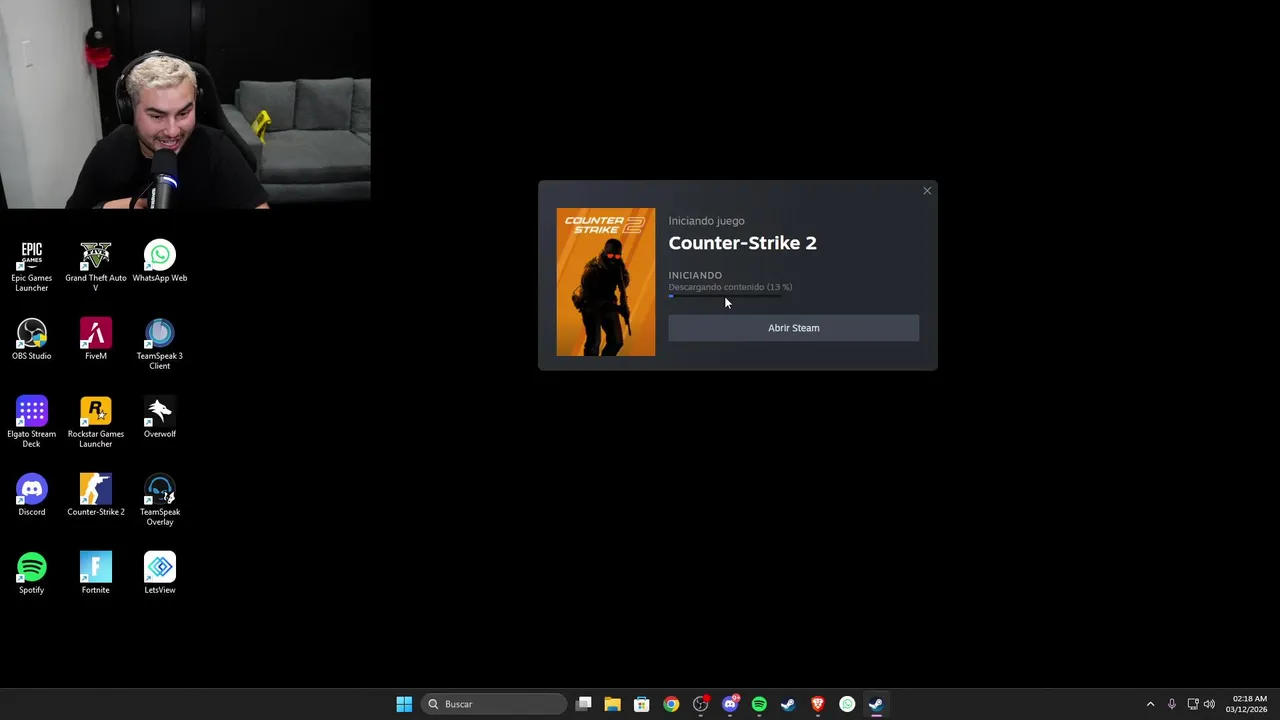Select the Fortnite desktop icon
The image size is (1280, 720).
[x=96, y=574]
